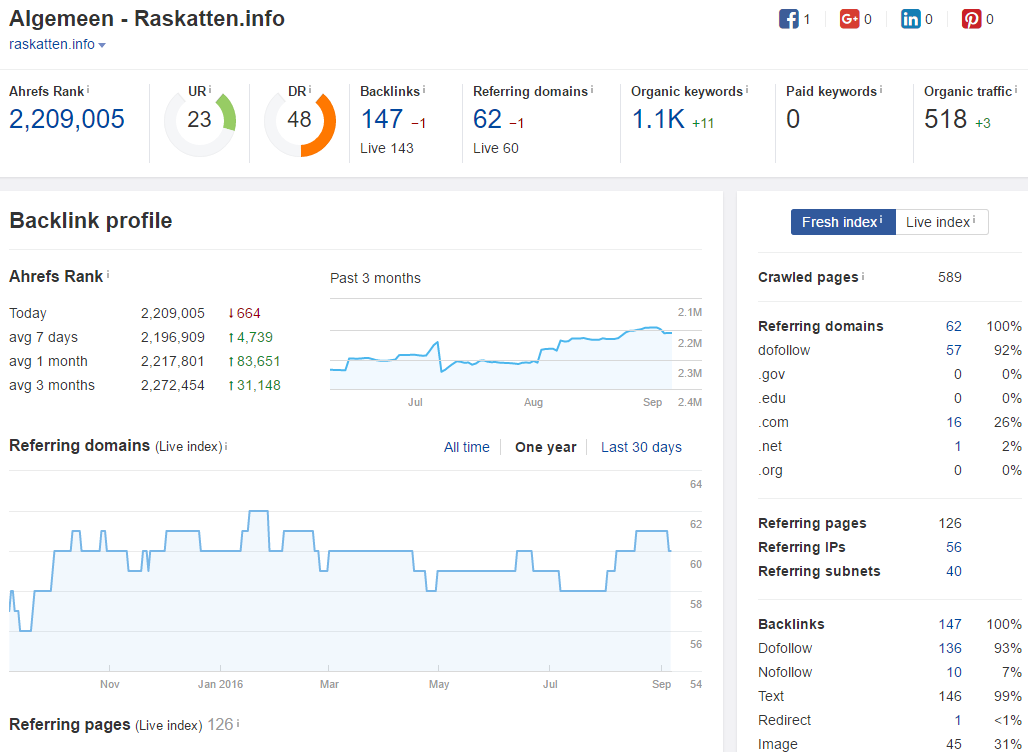Switch chart to Last 30 days
This screenshot has width=1028, height=752.
(641, 447)
